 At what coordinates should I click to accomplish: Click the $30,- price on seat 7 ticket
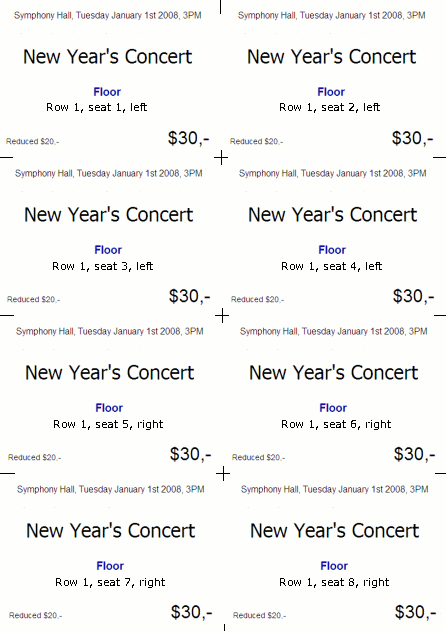(191, 612)
